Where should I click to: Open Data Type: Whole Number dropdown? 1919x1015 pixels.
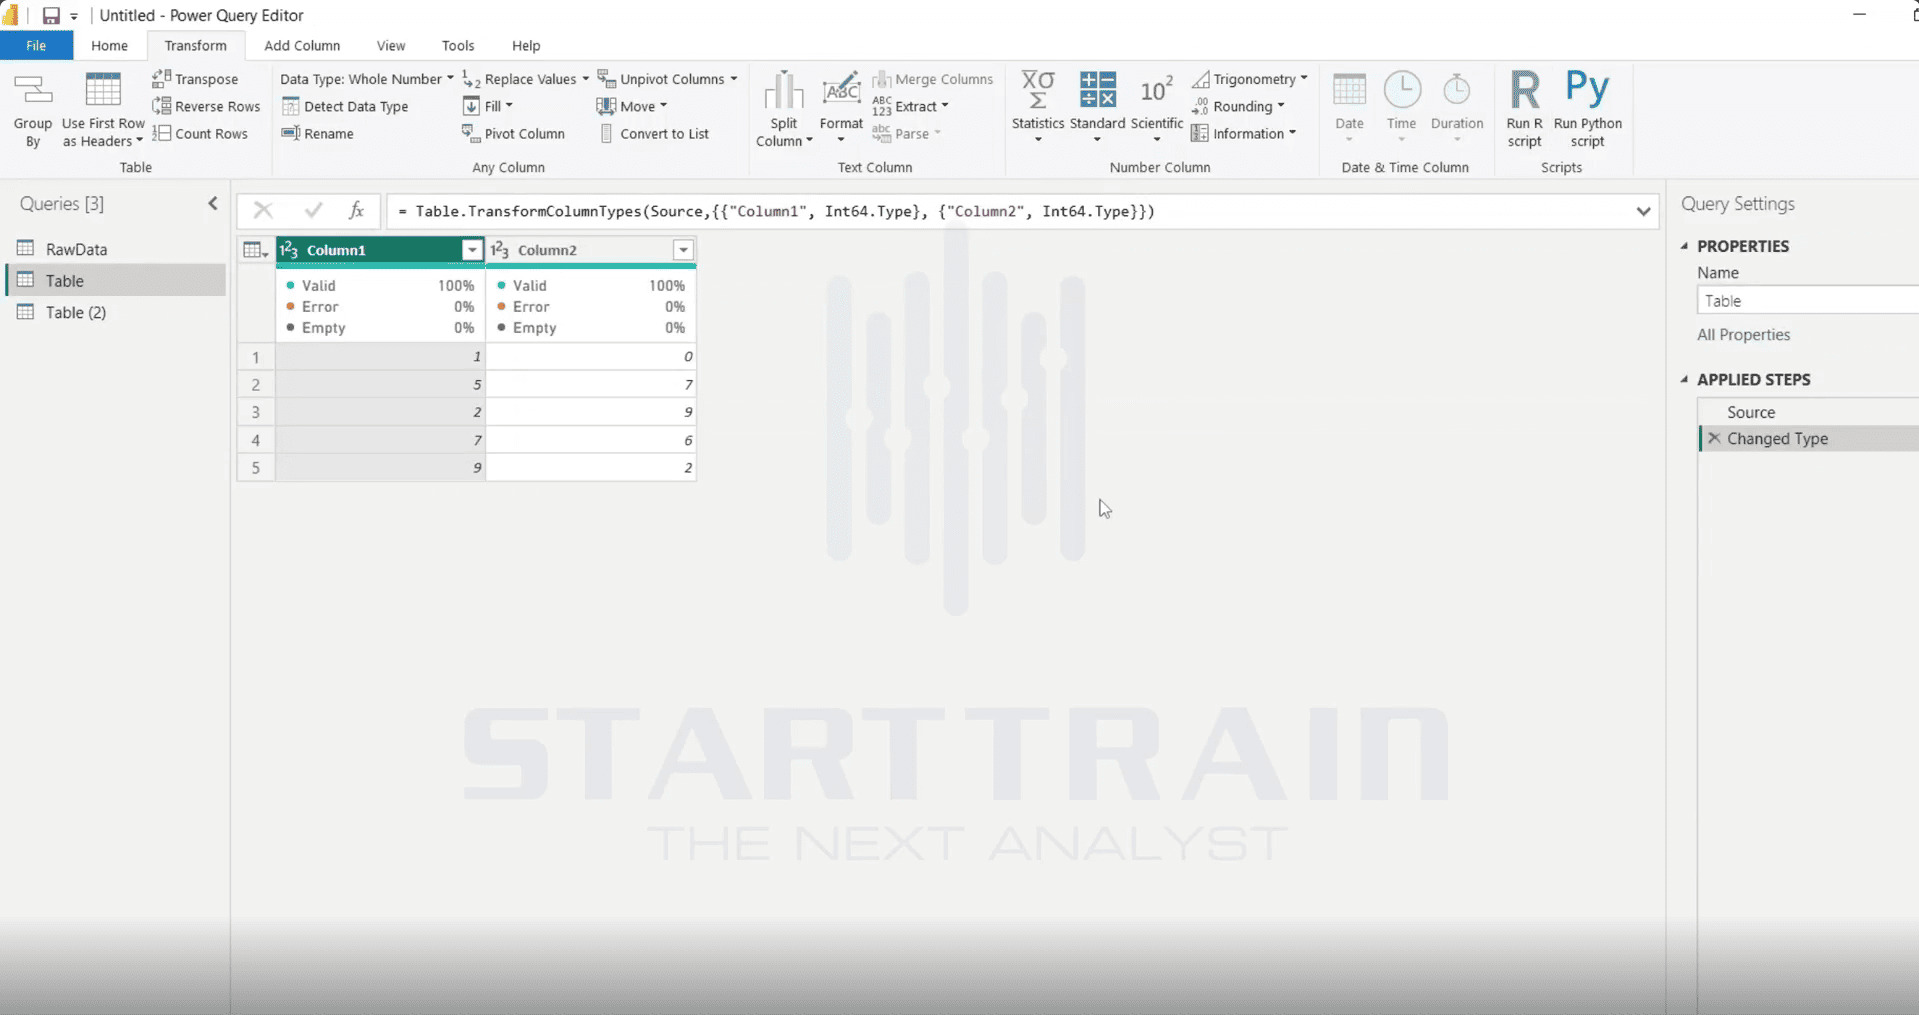pyautogui.click(x=366, y=79)
